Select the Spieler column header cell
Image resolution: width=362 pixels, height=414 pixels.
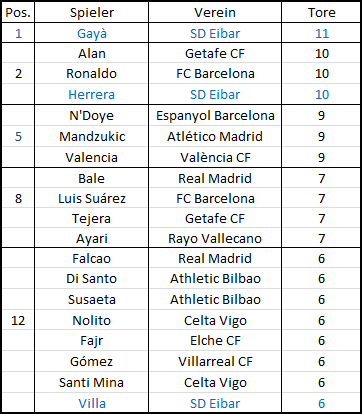point(91,13)
